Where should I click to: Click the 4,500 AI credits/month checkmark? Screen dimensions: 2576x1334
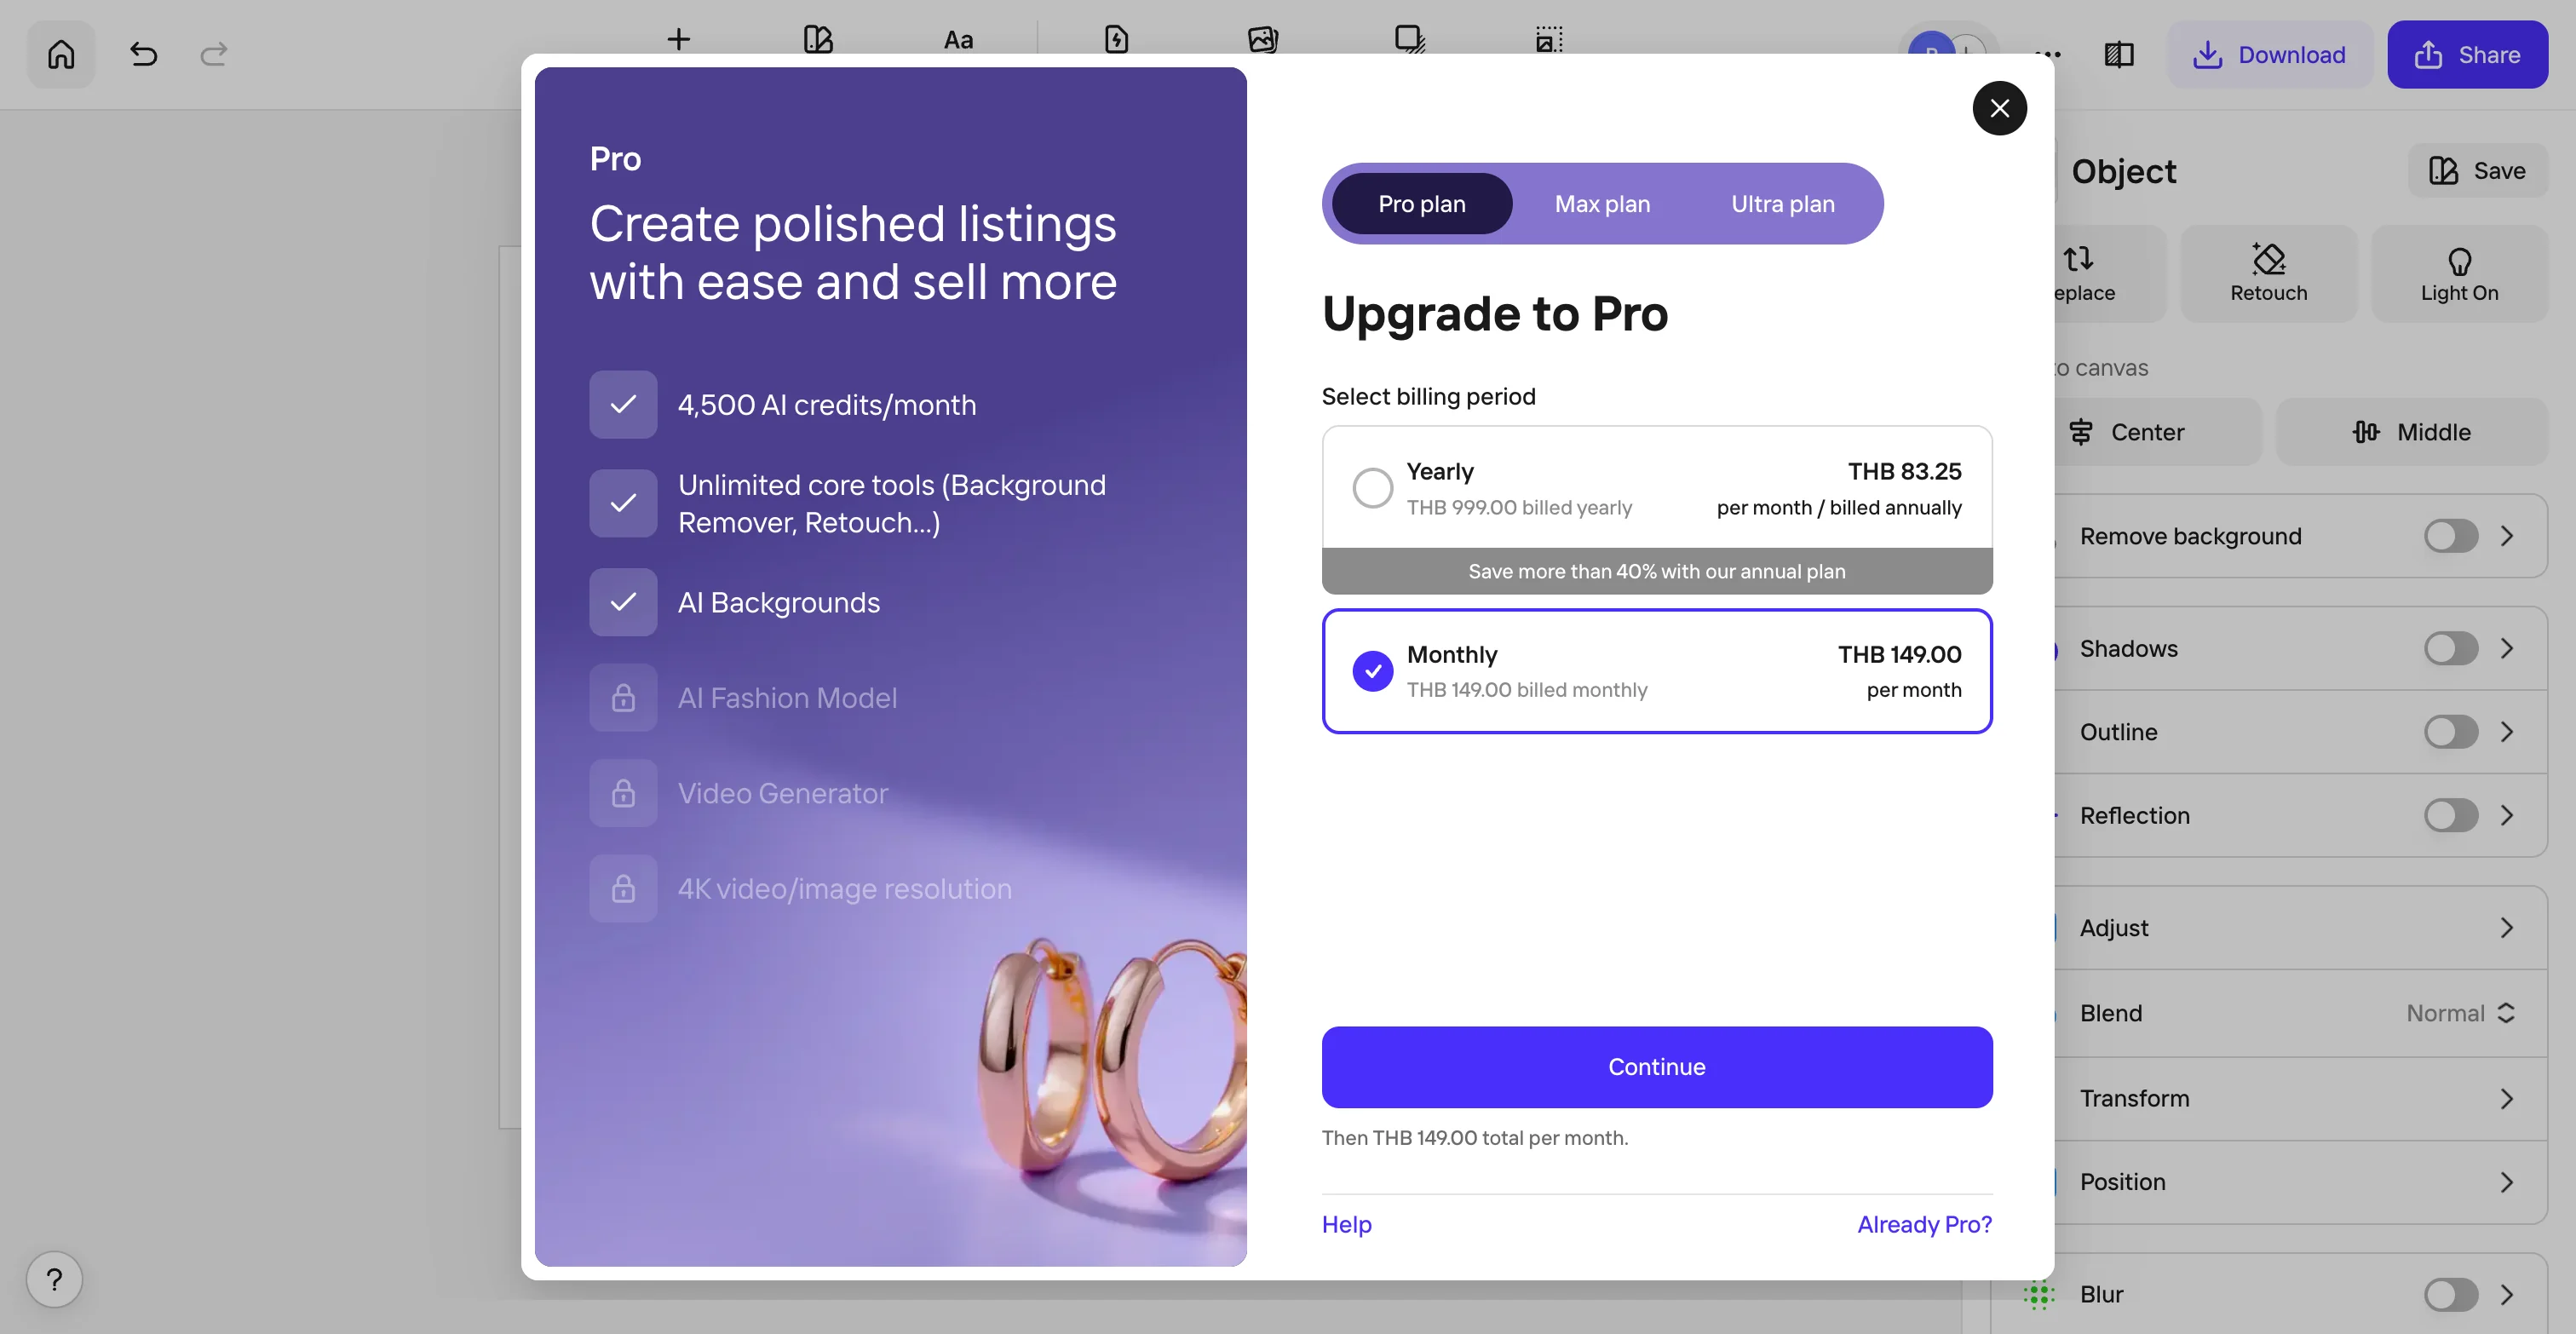[x=623, y=404]
